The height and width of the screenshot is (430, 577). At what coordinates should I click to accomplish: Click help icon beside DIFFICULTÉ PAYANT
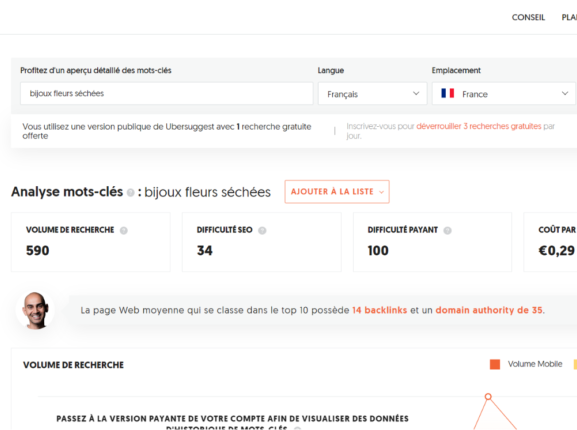tap(447, 231)
